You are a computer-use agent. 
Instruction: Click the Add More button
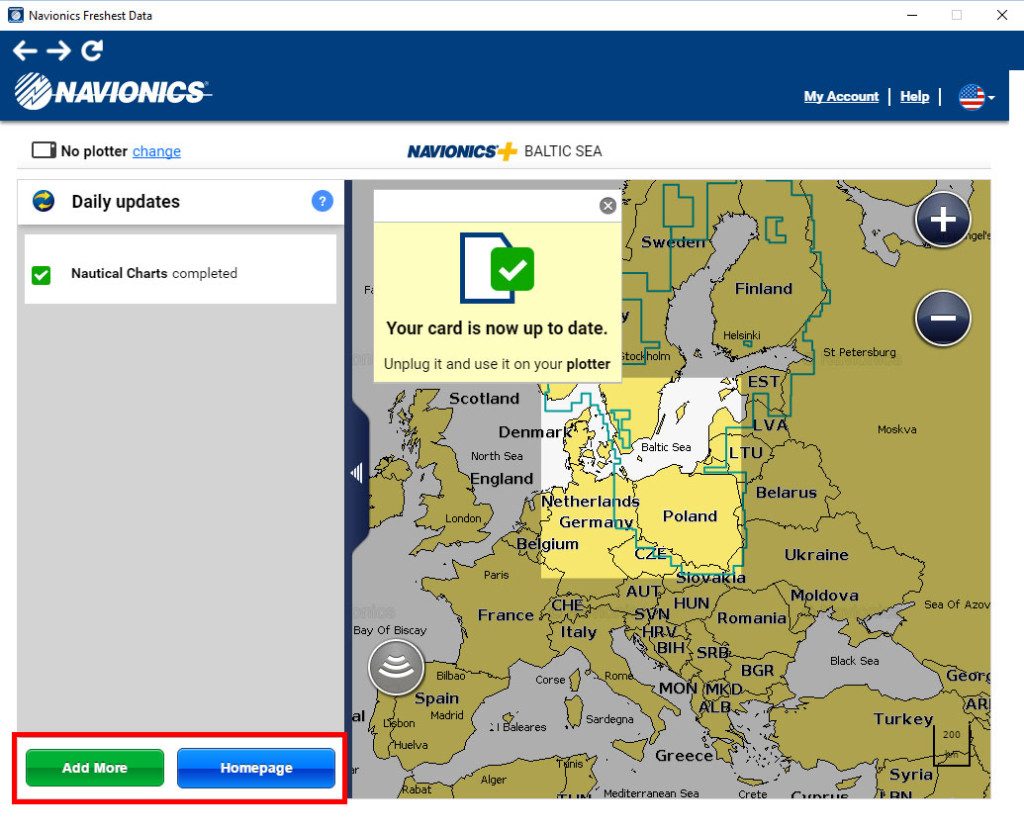click(x=95, y=767)
